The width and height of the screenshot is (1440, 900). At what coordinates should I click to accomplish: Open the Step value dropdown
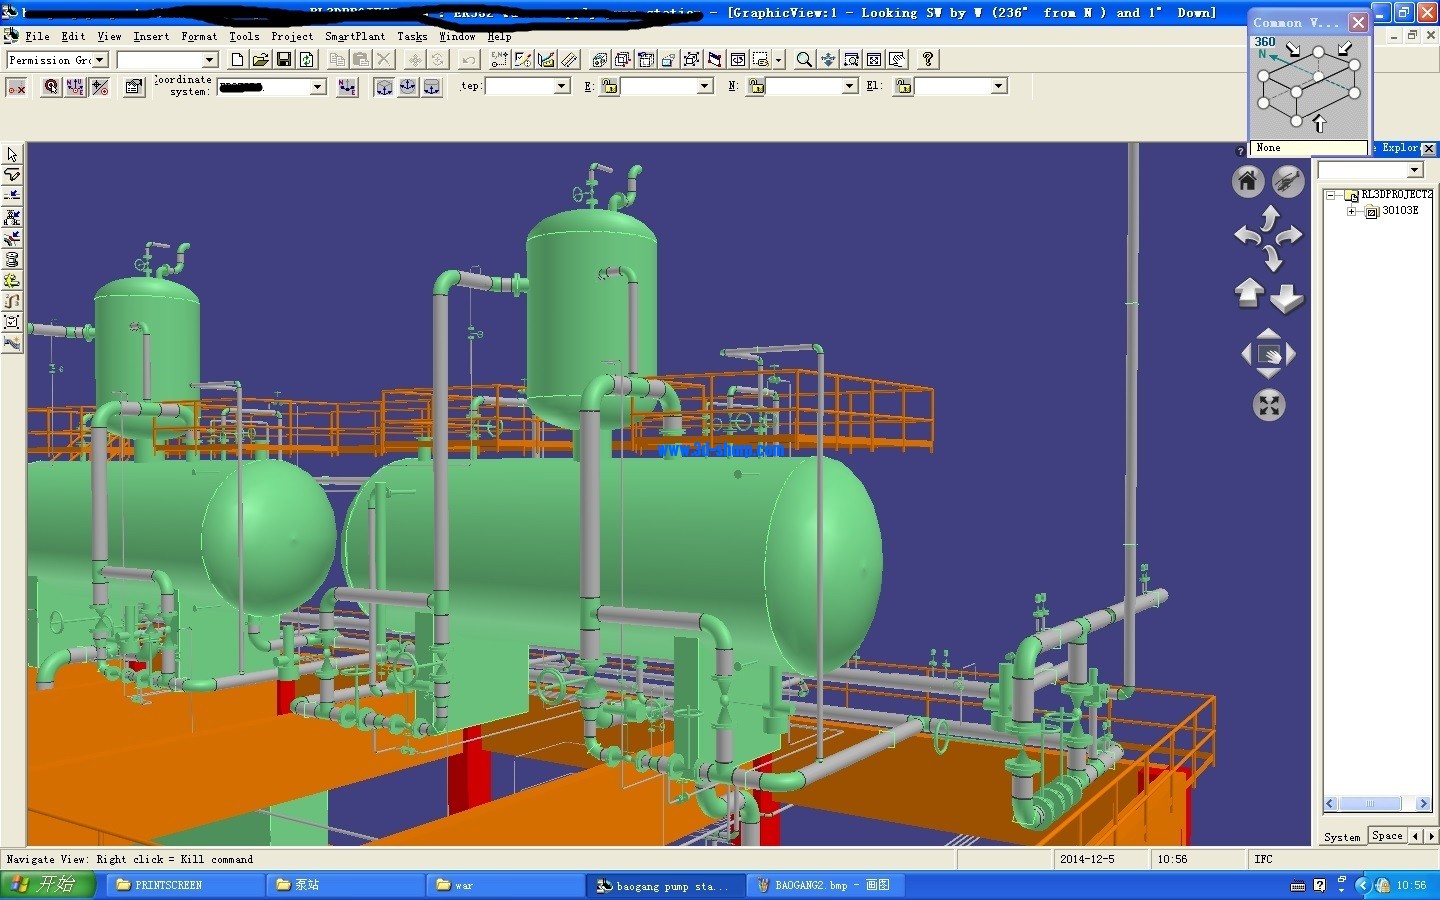tap(562, 87)
